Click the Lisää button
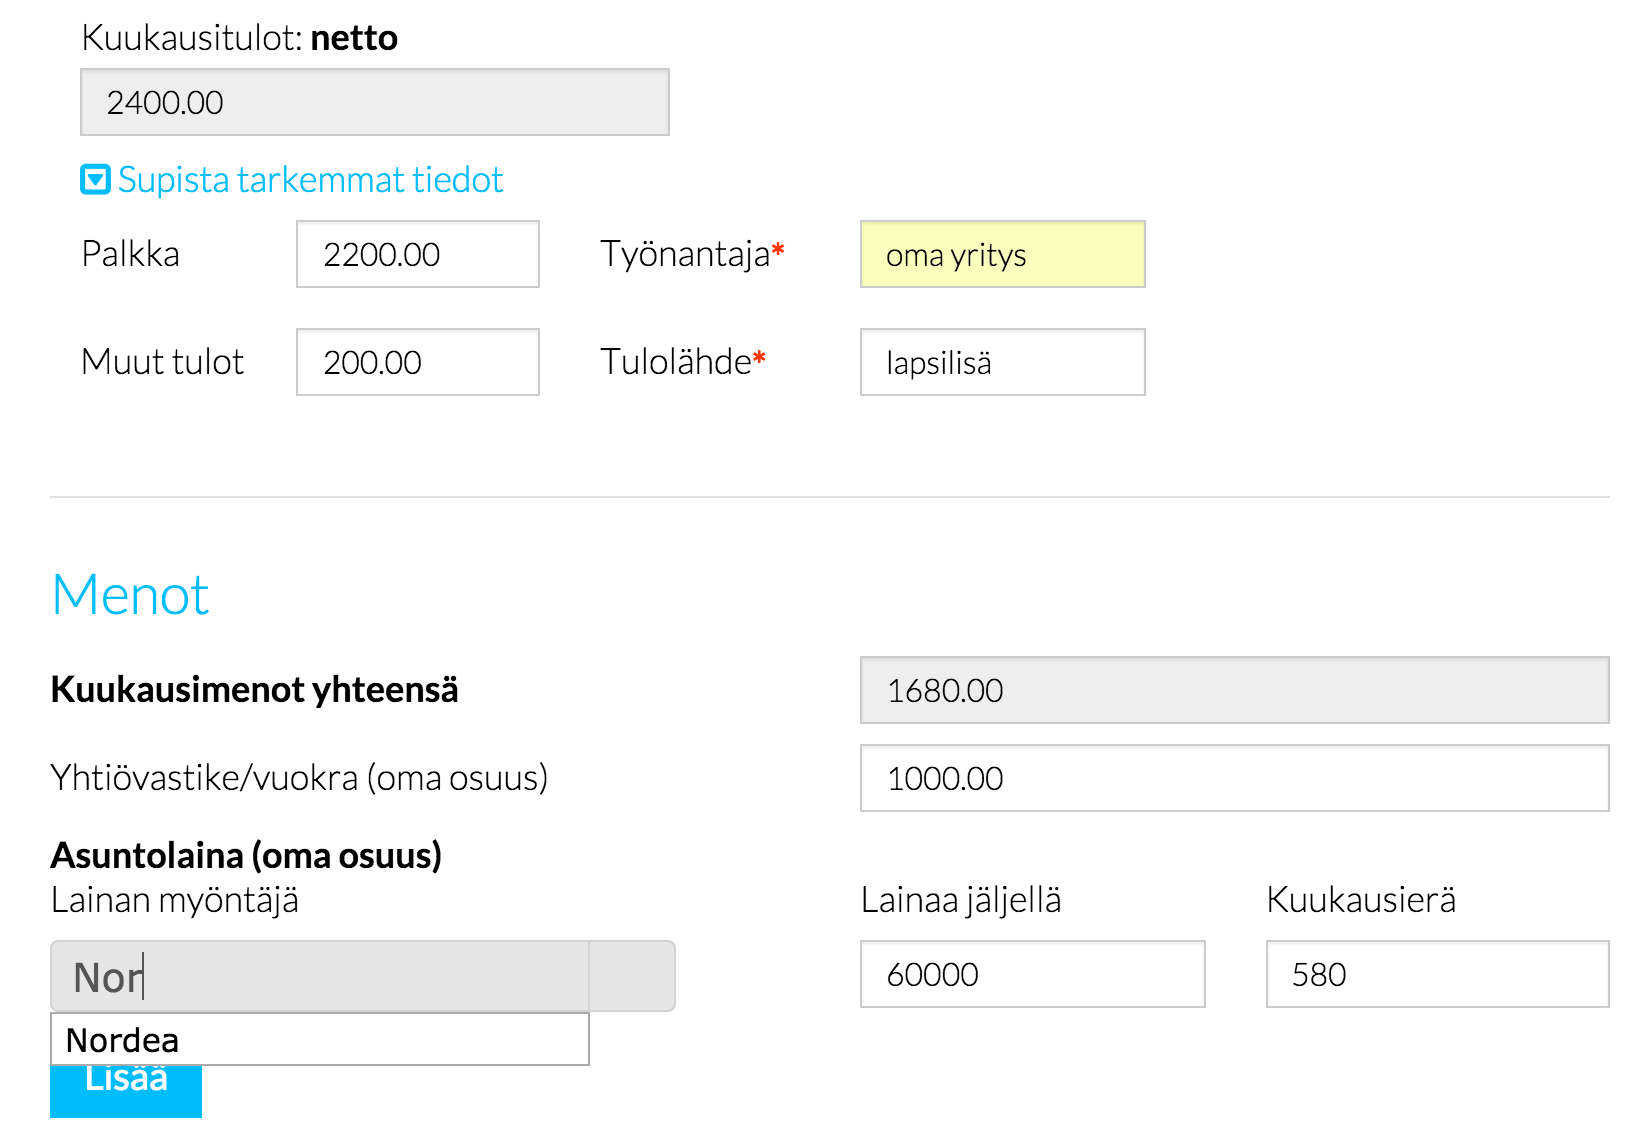 (x=126, y=1091)
